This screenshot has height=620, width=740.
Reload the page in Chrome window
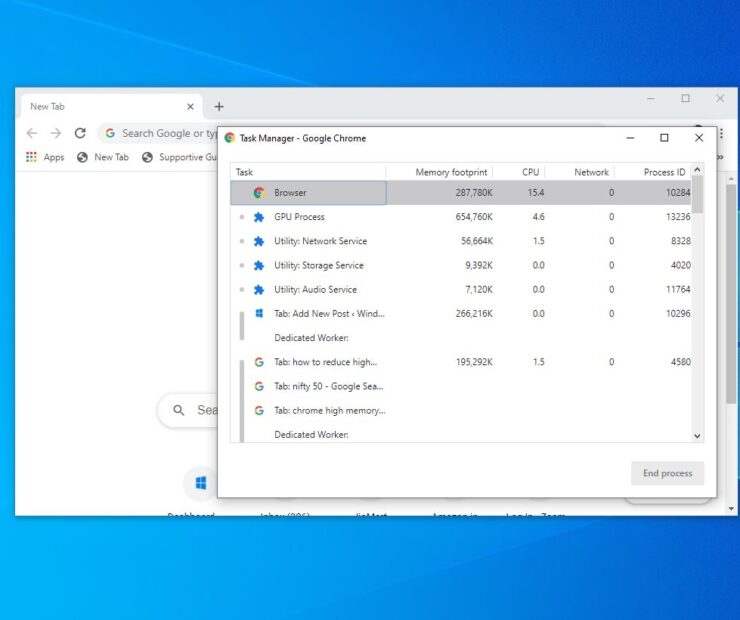point(80,133)
